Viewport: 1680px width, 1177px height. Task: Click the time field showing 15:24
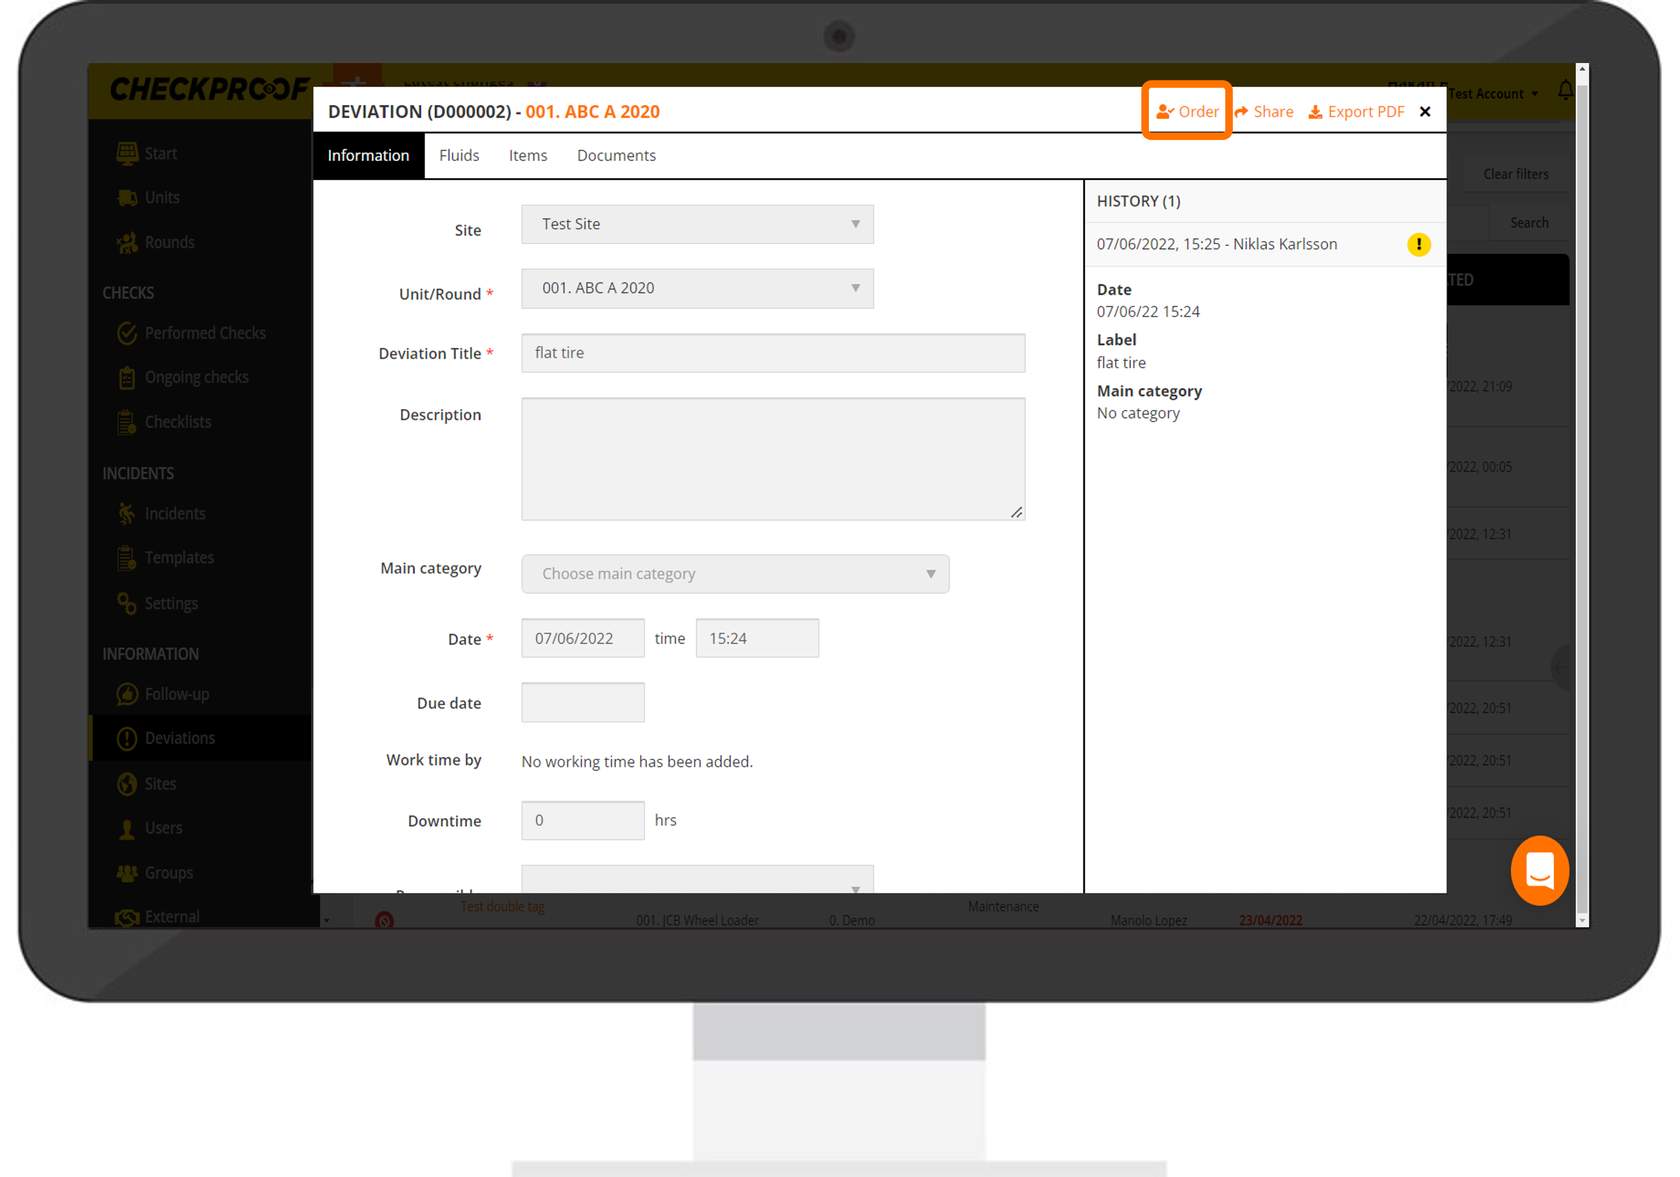point(757,638)
